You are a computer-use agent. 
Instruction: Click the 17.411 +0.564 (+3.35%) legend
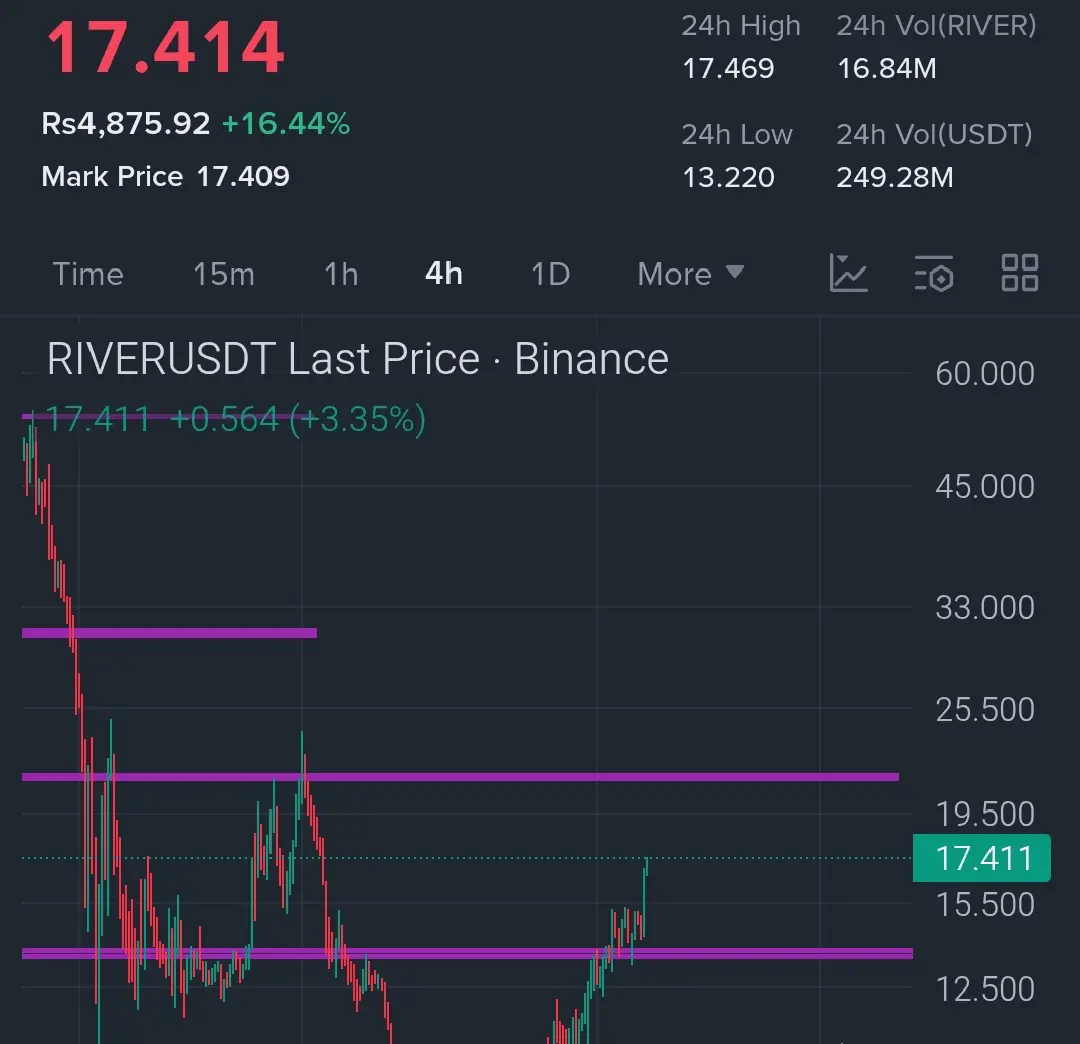click(236, 419)
